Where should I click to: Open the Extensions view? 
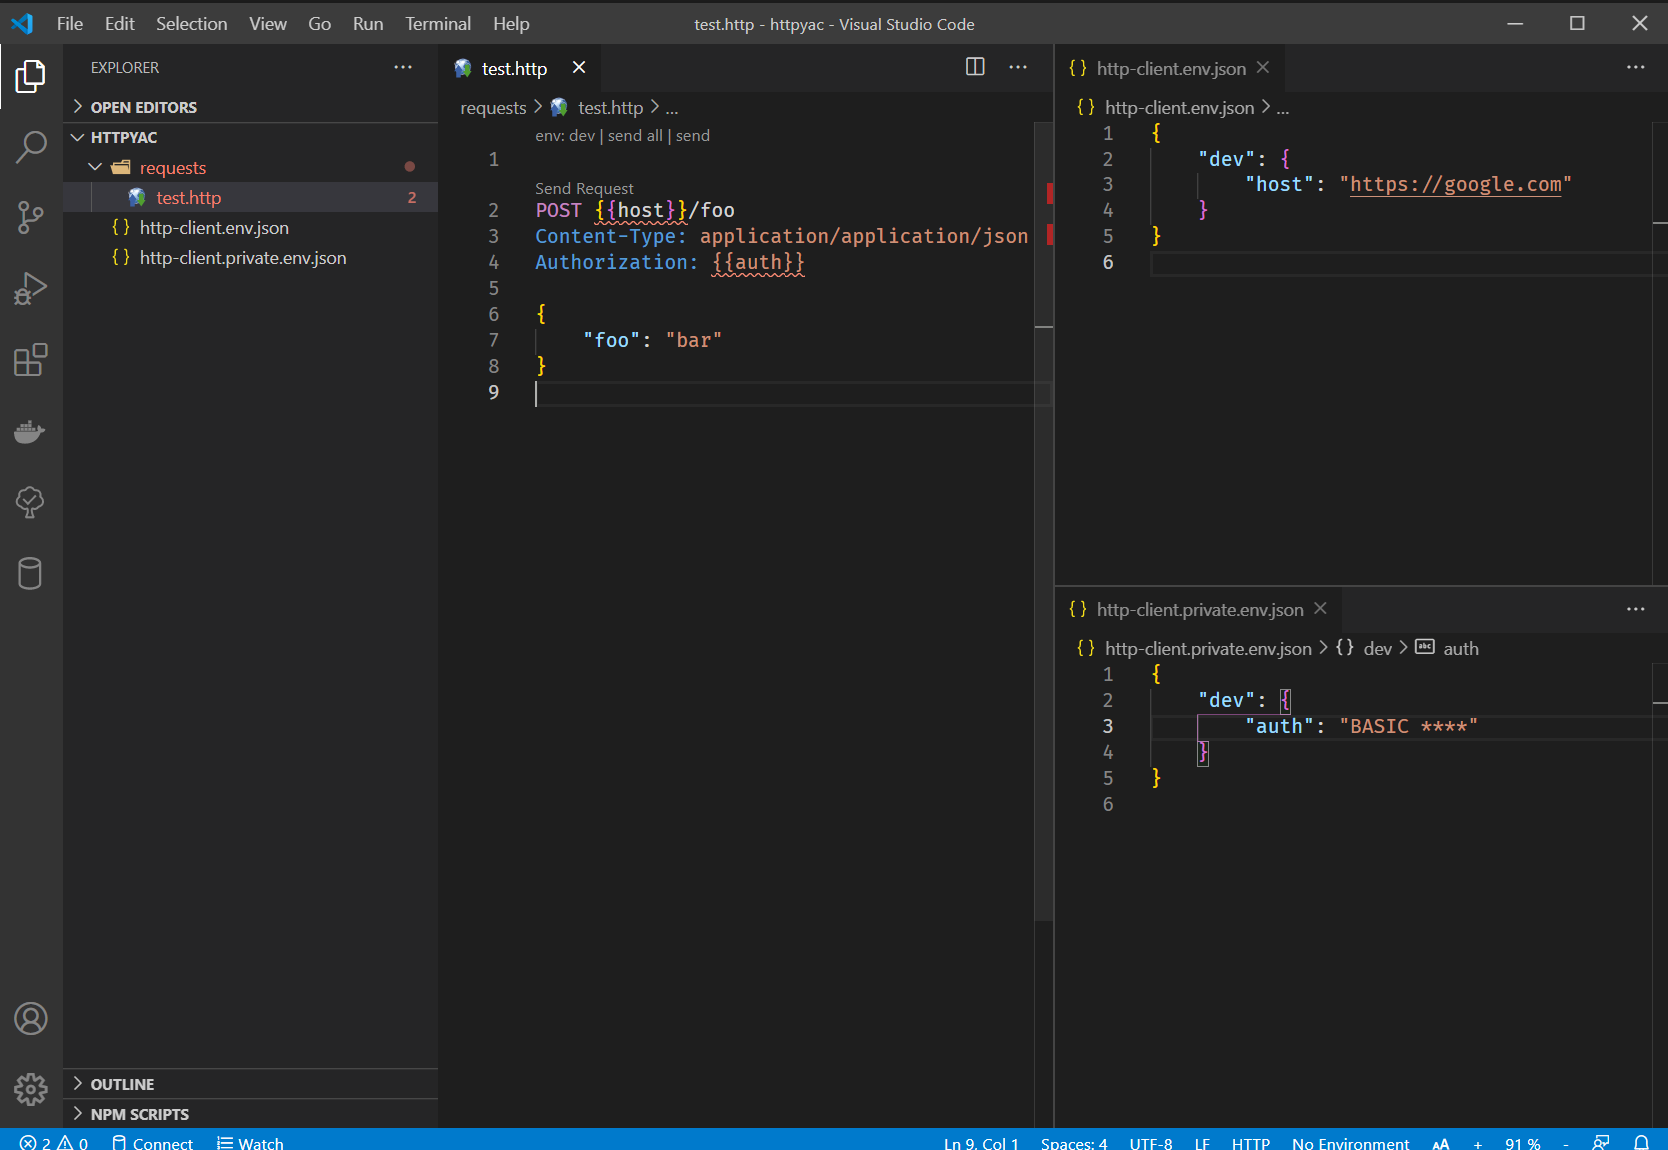tap(31, 360)
